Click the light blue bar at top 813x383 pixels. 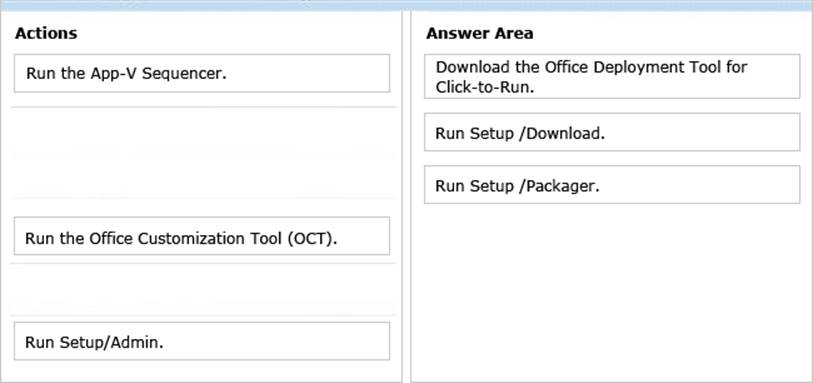coord(406,5)
